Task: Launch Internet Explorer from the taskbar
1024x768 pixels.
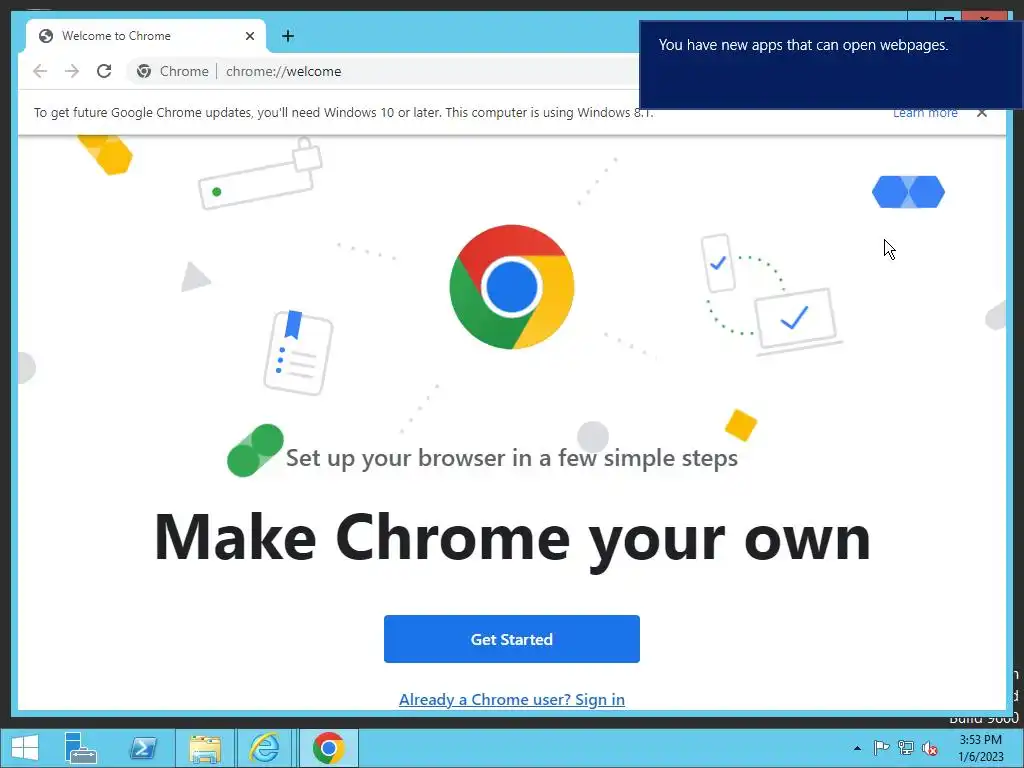Action: (x=264, y=748)
